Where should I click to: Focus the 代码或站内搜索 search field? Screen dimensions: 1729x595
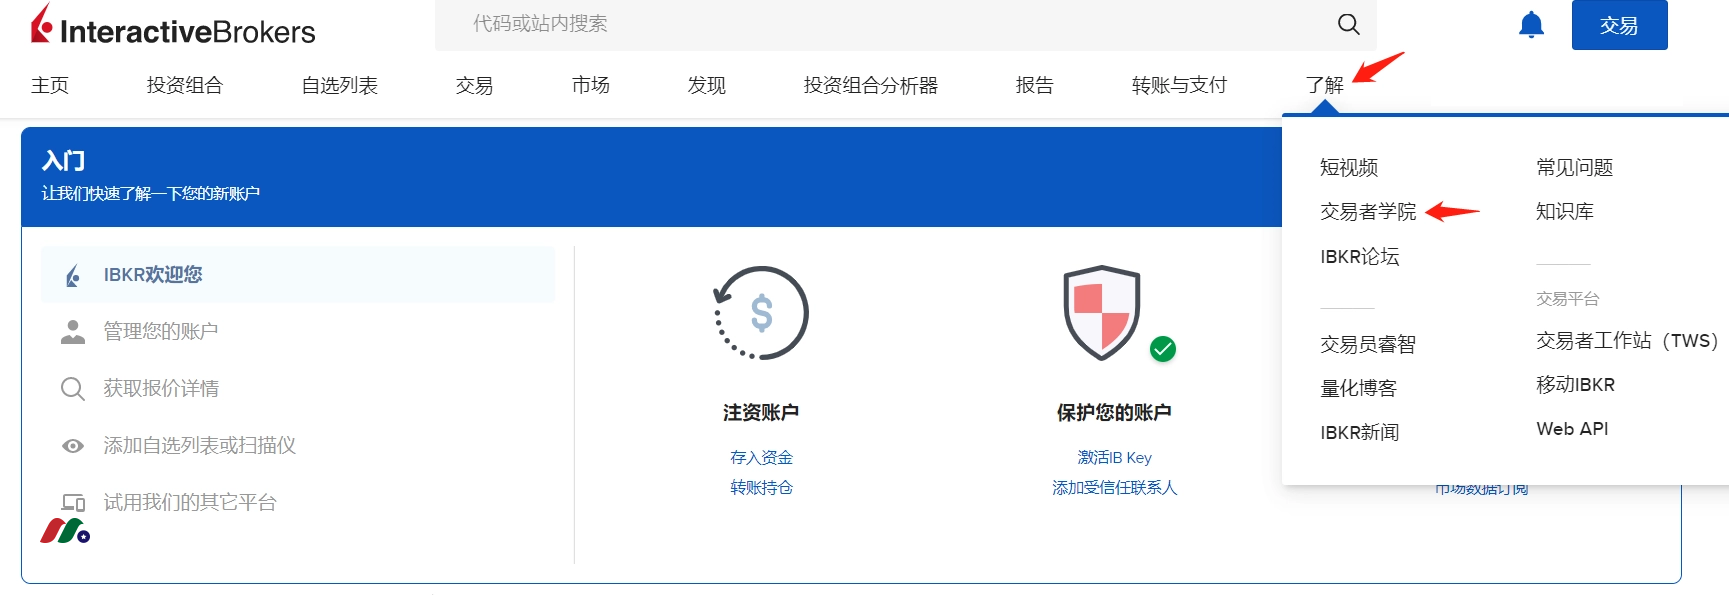tap(905, 24)
